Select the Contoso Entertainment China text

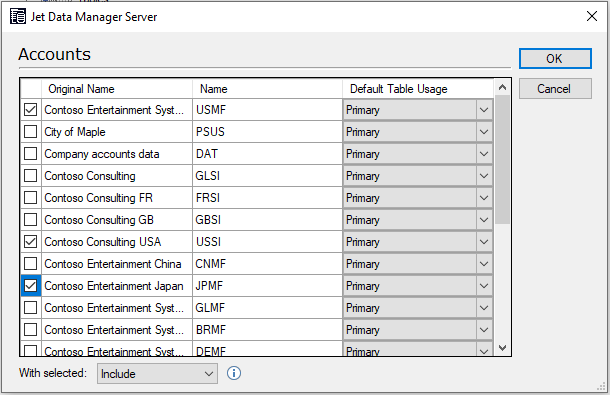coord(113,264)
